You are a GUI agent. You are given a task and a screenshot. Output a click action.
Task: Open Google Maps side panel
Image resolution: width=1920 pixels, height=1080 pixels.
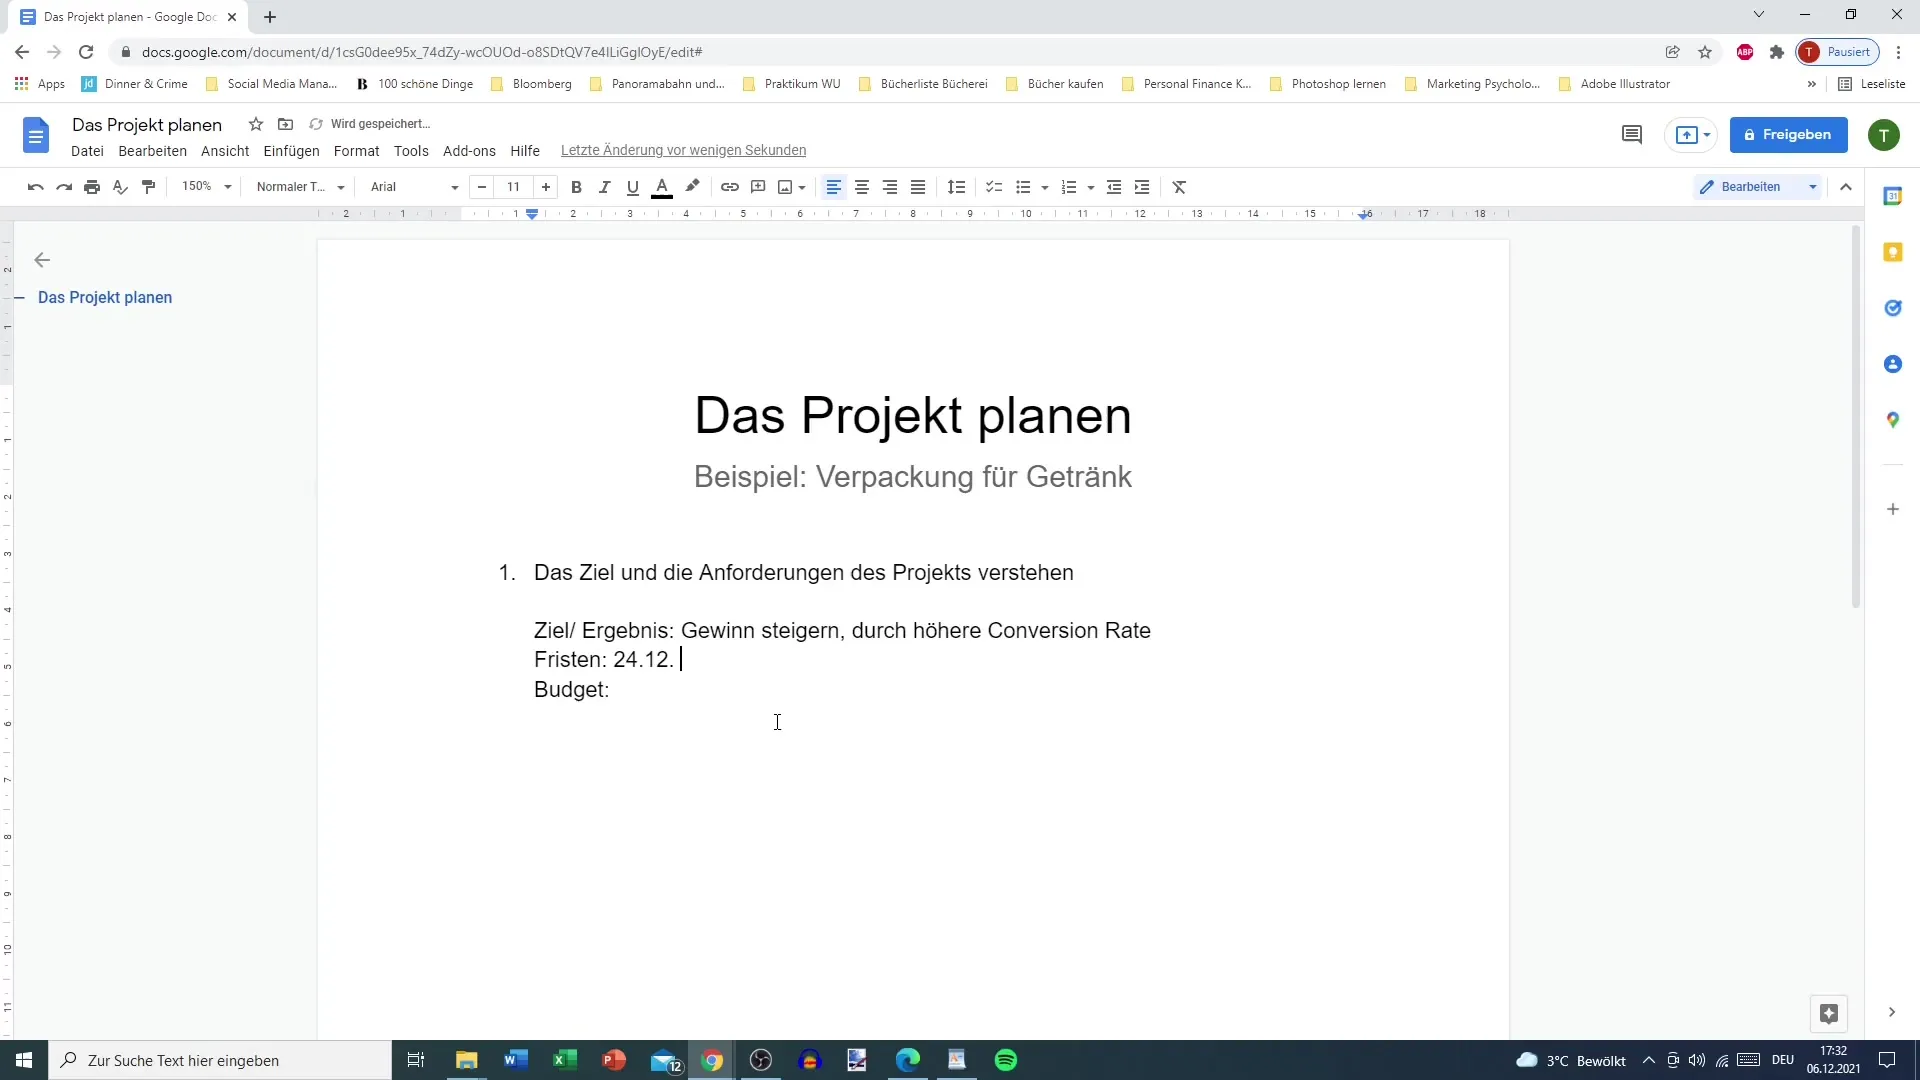point(1893,420)
